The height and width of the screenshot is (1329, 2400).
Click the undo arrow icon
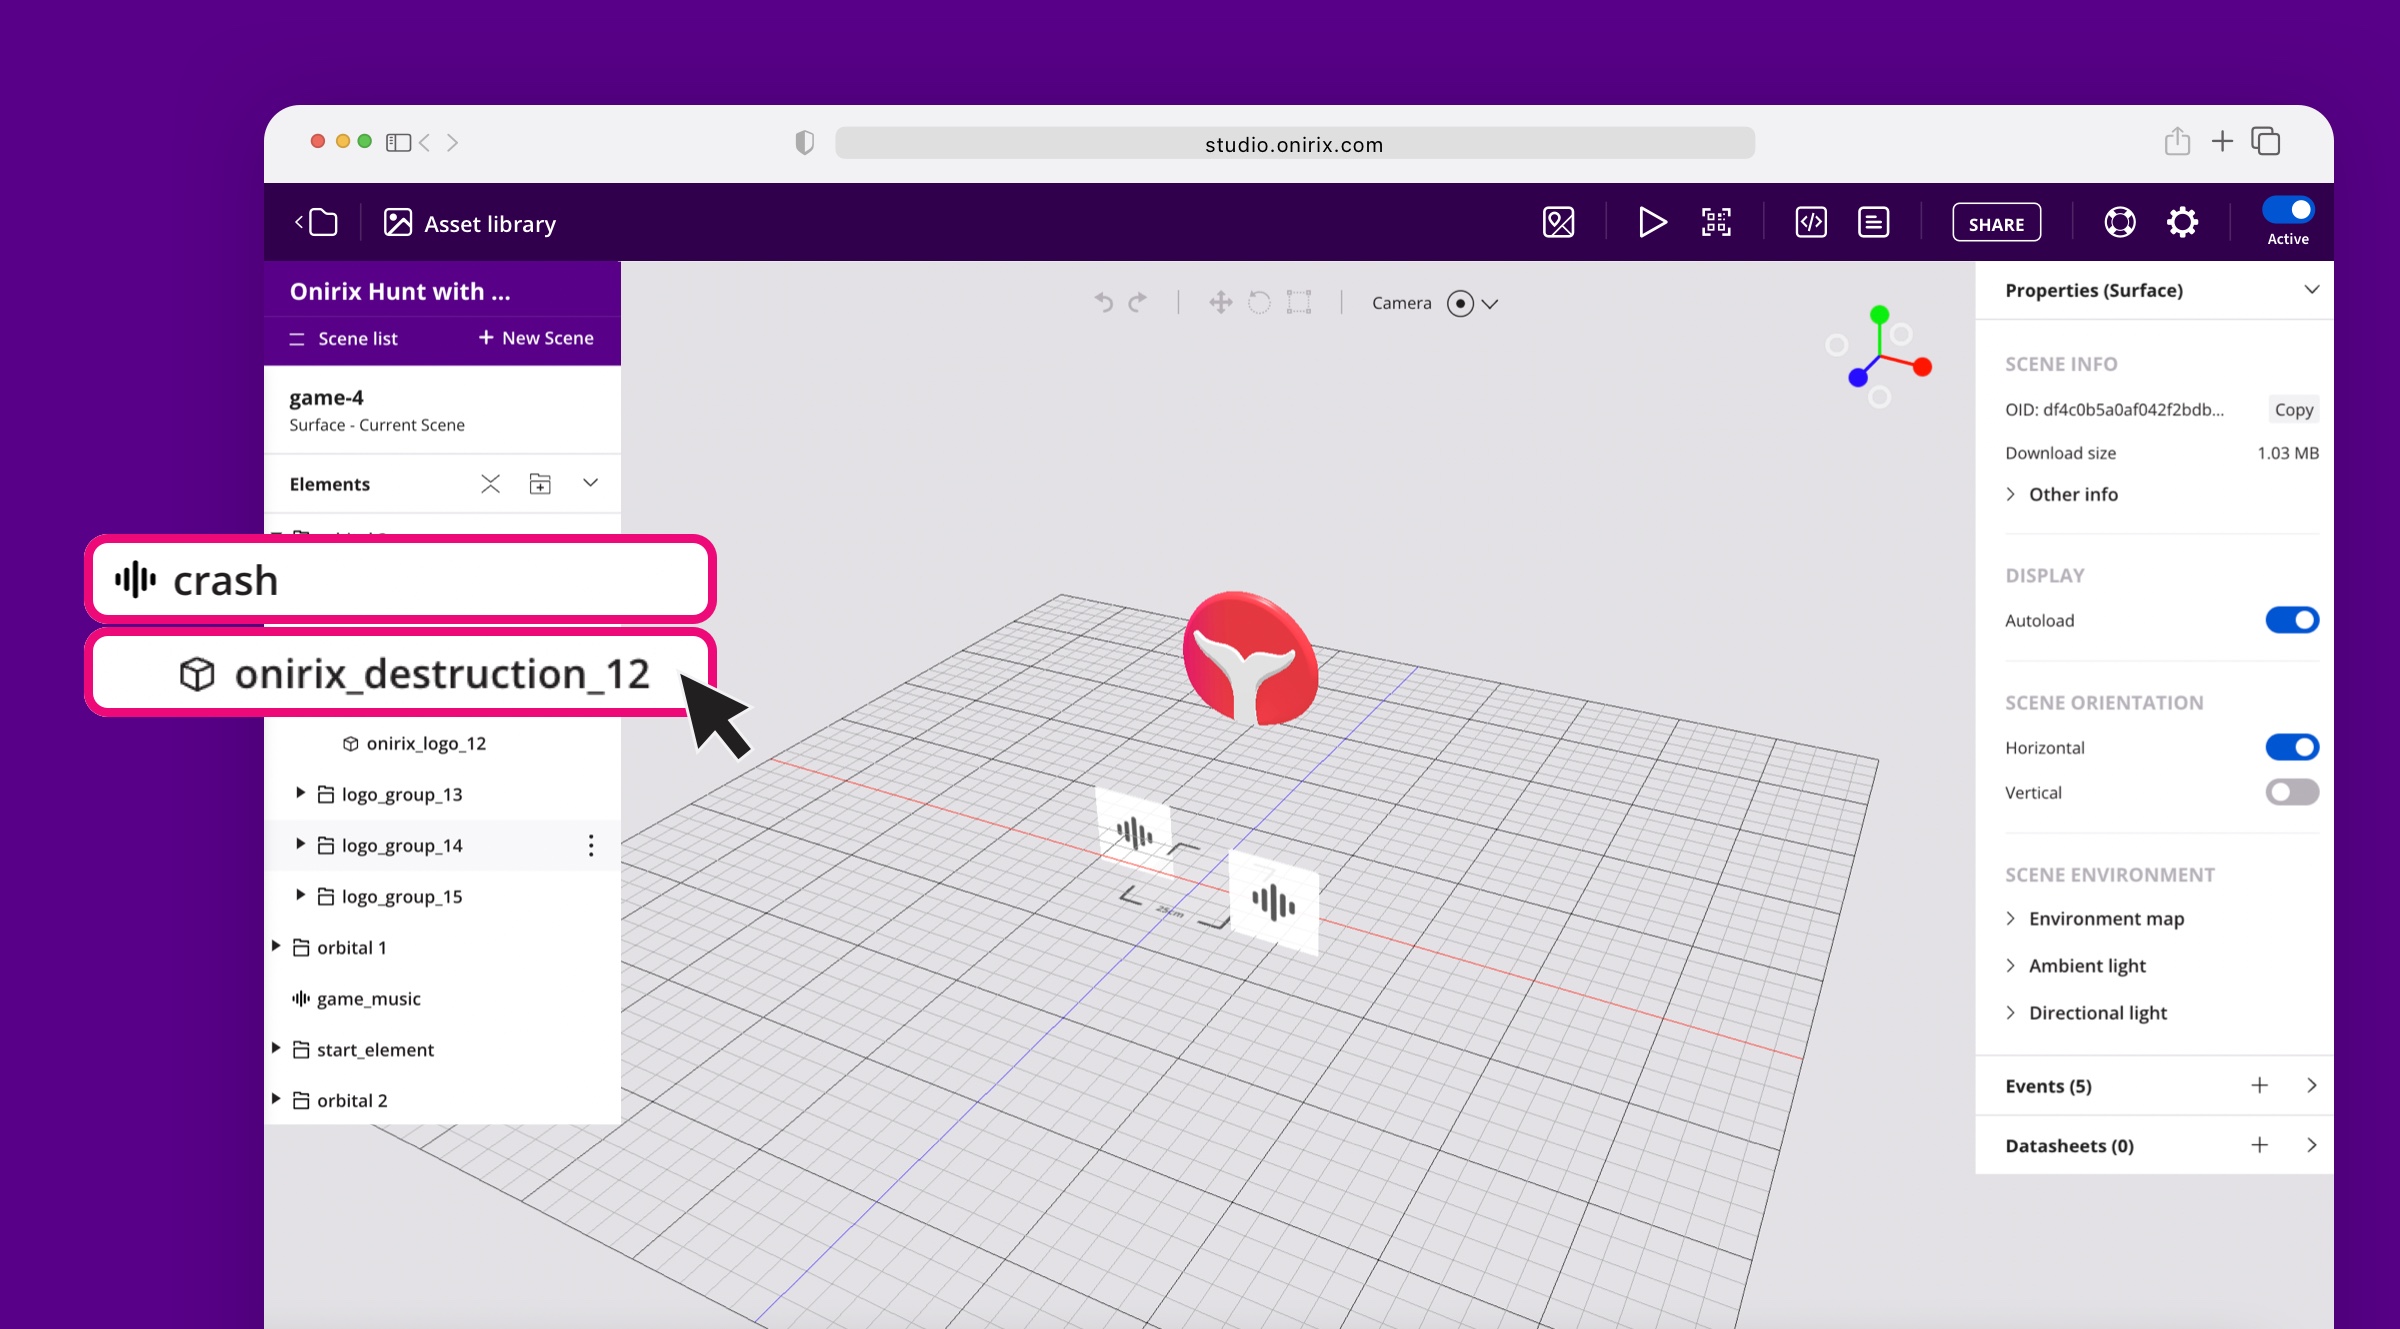pyautogui.click(x=1104, y=302)
